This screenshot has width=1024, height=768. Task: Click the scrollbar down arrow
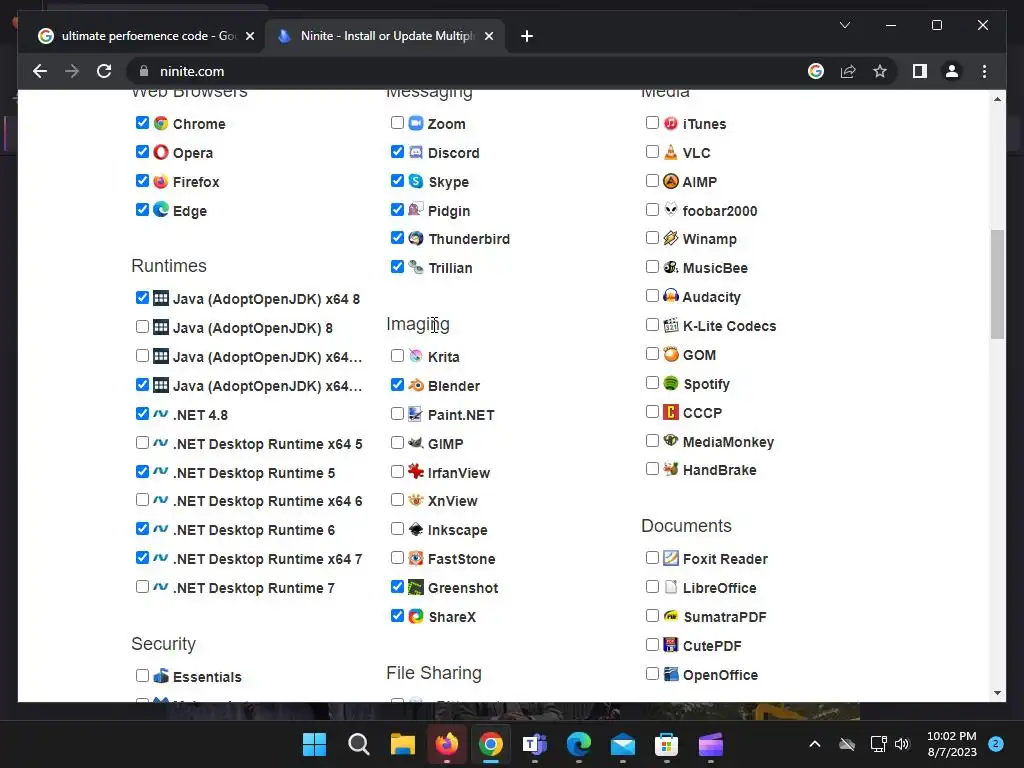pos(997,693)
